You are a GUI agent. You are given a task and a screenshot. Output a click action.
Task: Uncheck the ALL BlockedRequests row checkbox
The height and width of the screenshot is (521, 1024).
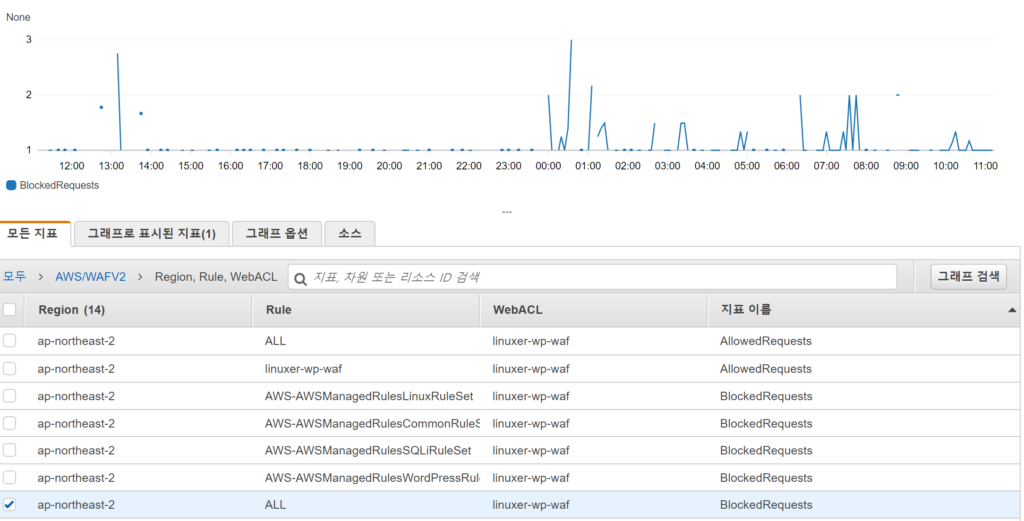point(10,505)
